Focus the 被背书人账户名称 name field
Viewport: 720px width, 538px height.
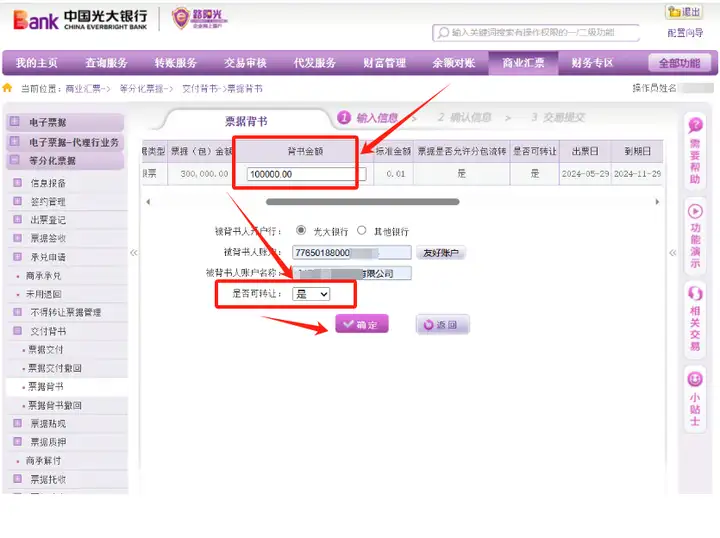click(x=352, y=273)
